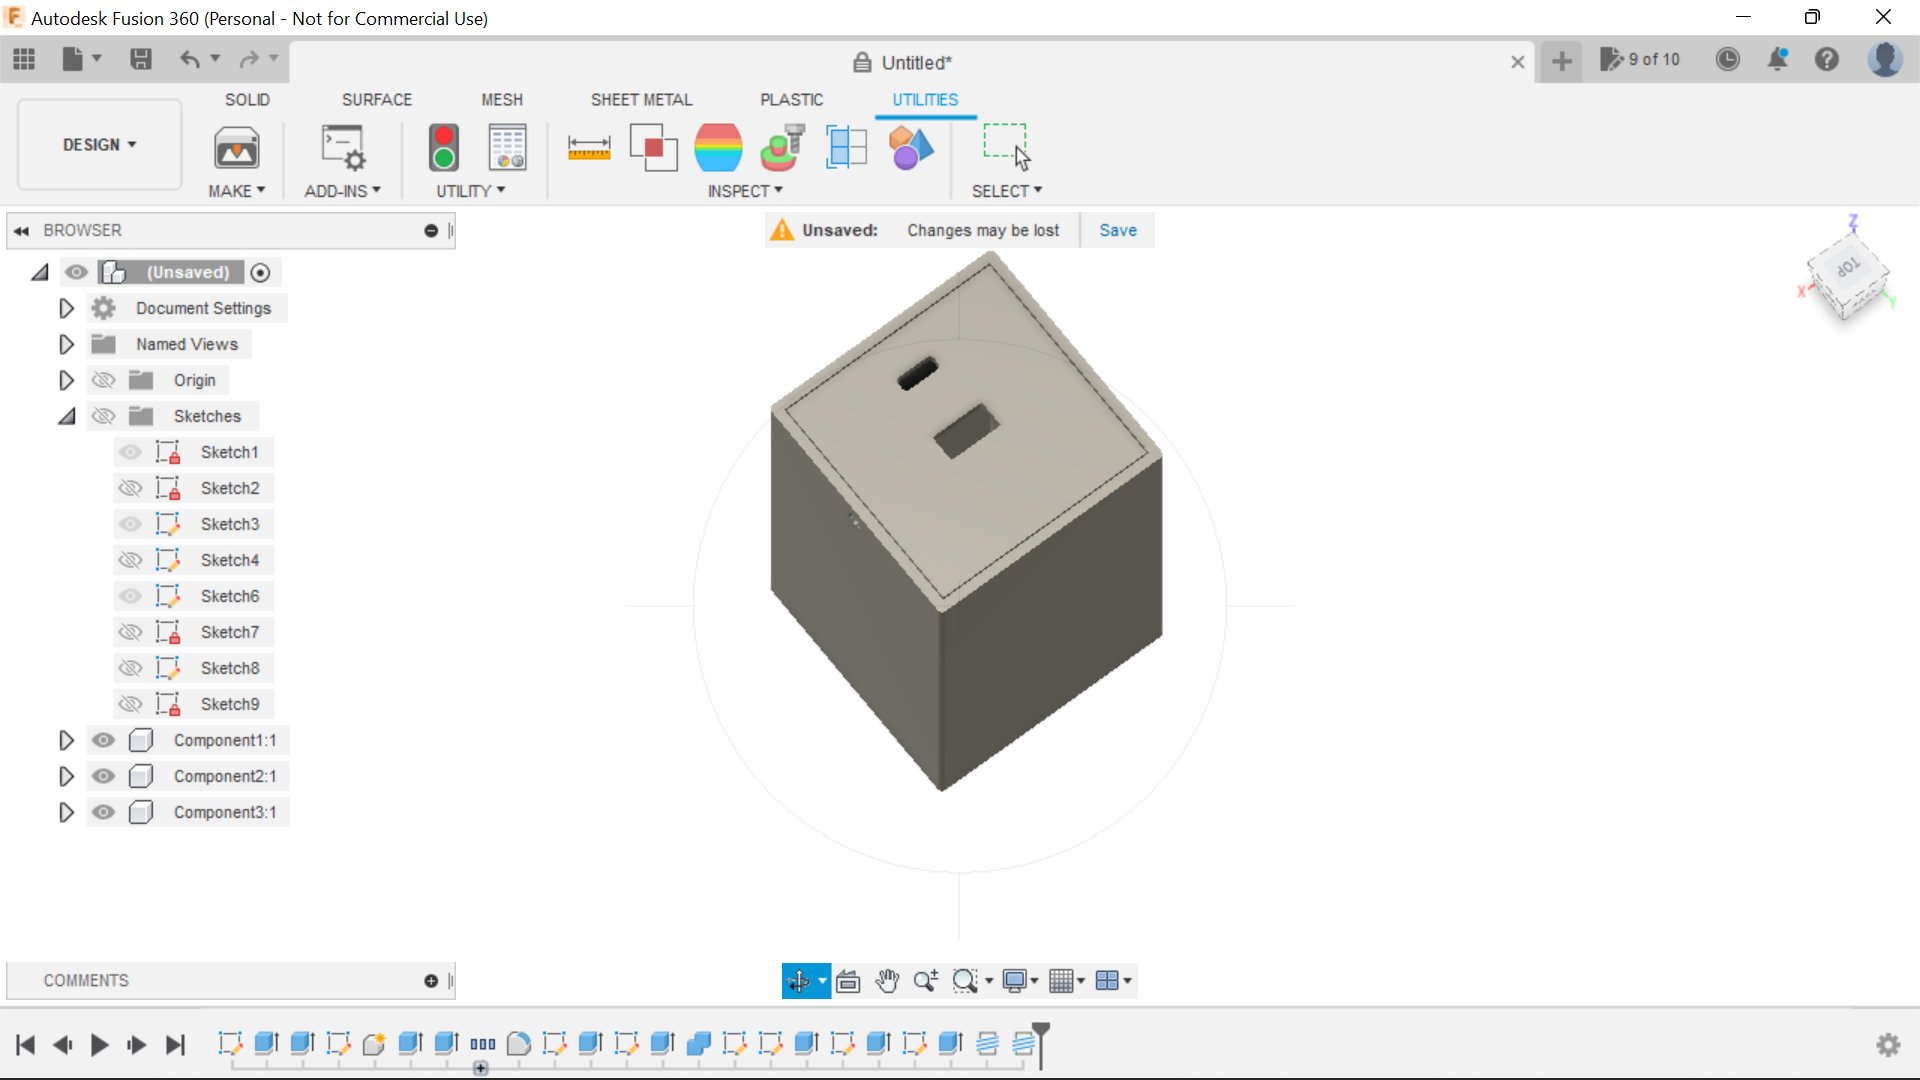1920x1080 pixels.
Task: Switch to SHEET METAL tab
Action: [x=641, y=99]
